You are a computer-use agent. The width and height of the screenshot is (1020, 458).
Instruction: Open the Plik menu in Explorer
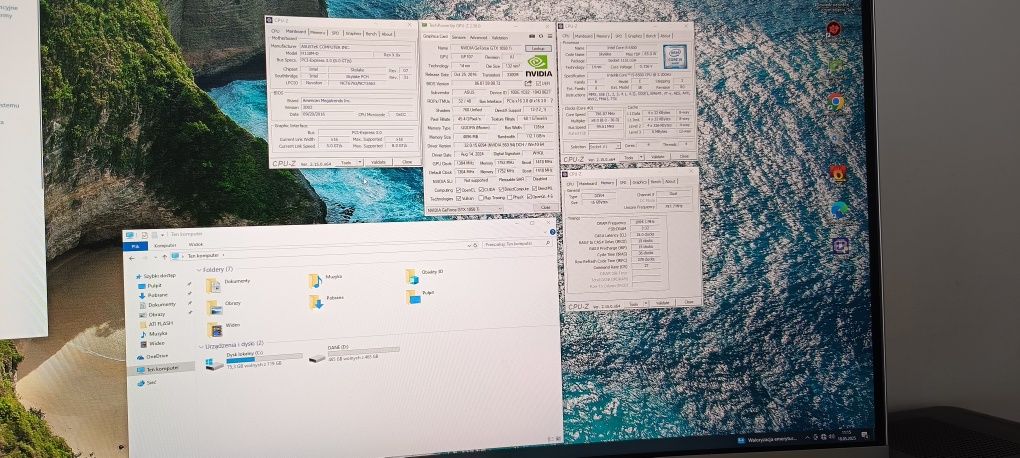click(135, 246)
